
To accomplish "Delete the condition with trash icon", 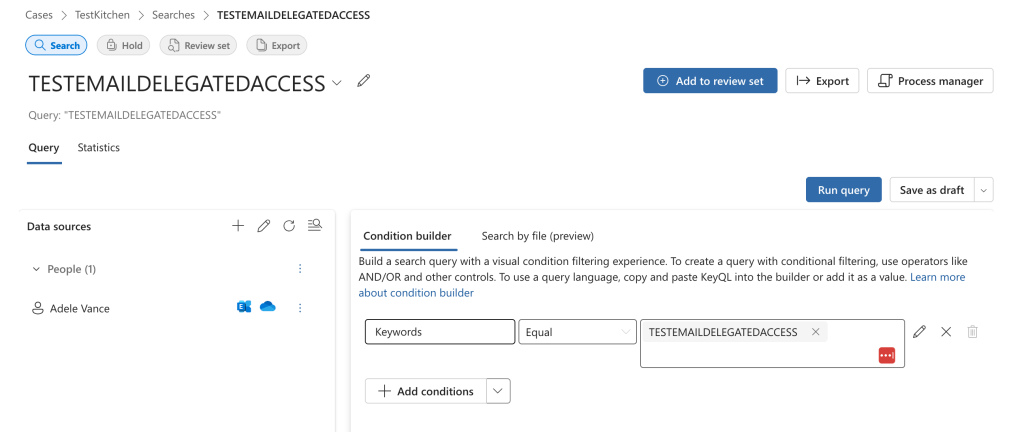I will click(972, 332).
